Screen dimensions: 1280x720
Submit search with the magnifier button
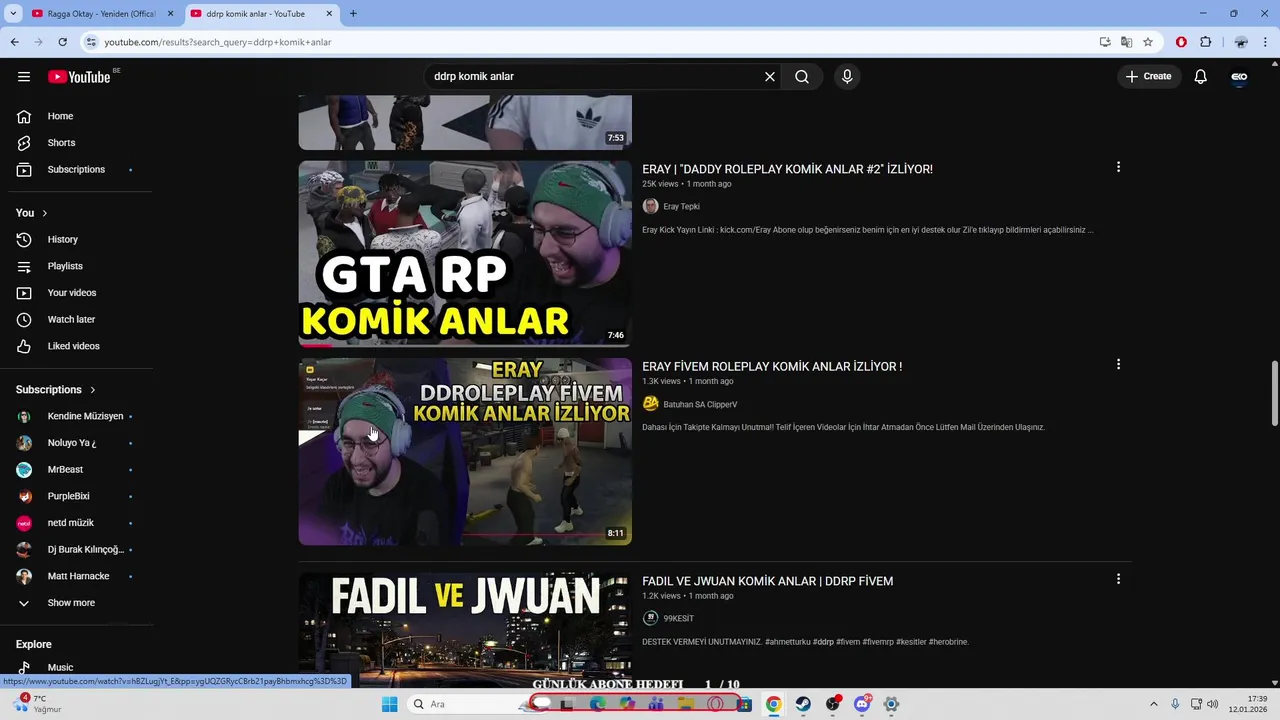click(x=802, y=77)
